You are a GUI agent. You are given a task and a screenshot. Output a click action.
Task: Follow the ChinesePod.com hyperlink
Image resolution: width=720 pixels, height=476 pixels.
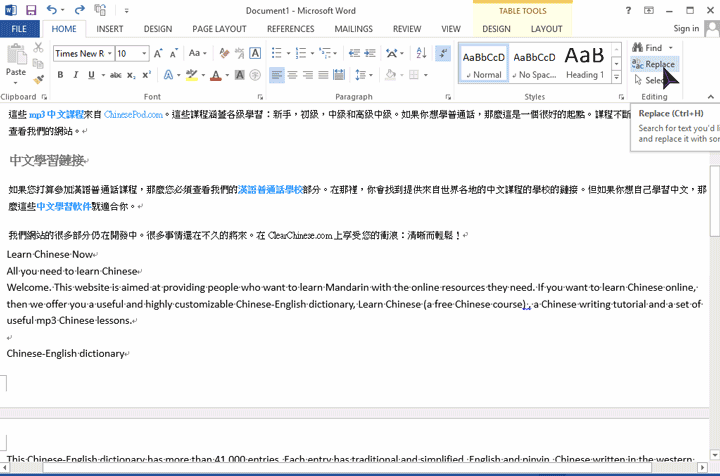(x=133, y=115)
